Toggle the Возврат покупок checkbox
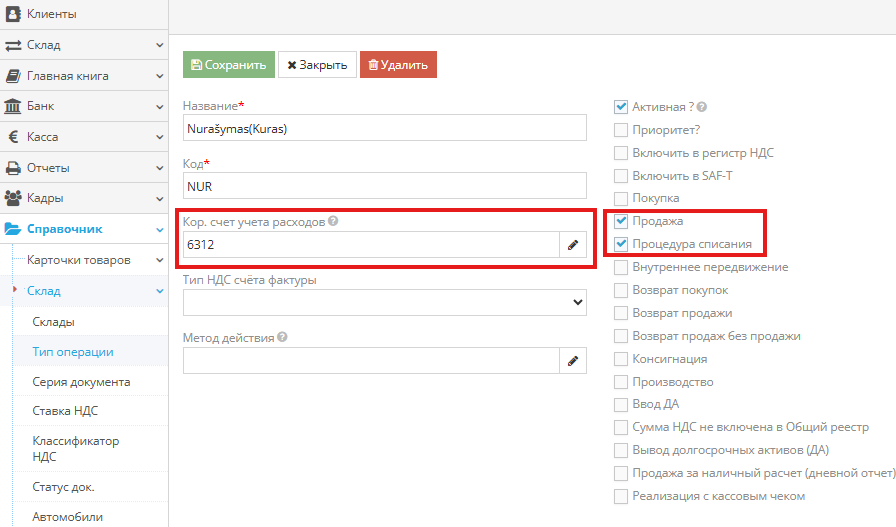896x527 pixels. click(x=621, y=290)
